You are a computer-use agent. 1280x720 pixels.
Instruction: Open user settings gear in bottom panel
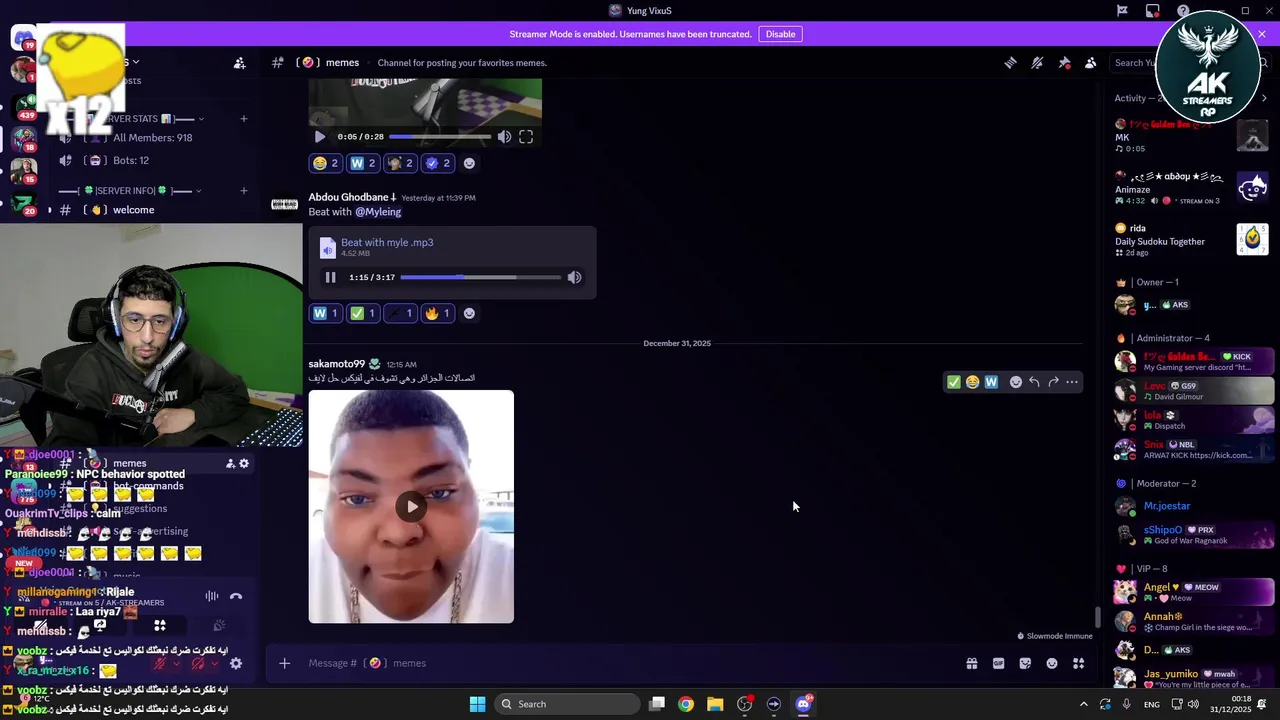coord(236,663)
